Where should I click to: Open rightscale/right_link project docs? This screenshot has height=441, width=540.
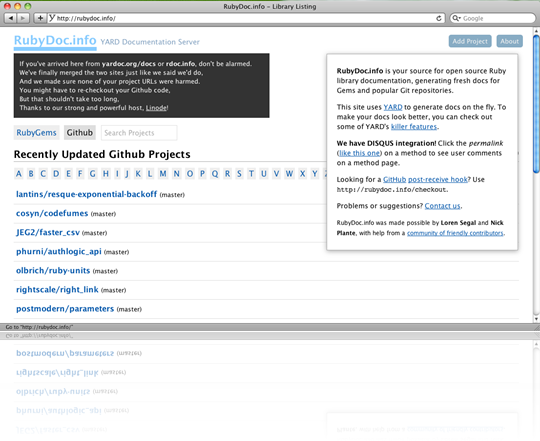[57, 290]
